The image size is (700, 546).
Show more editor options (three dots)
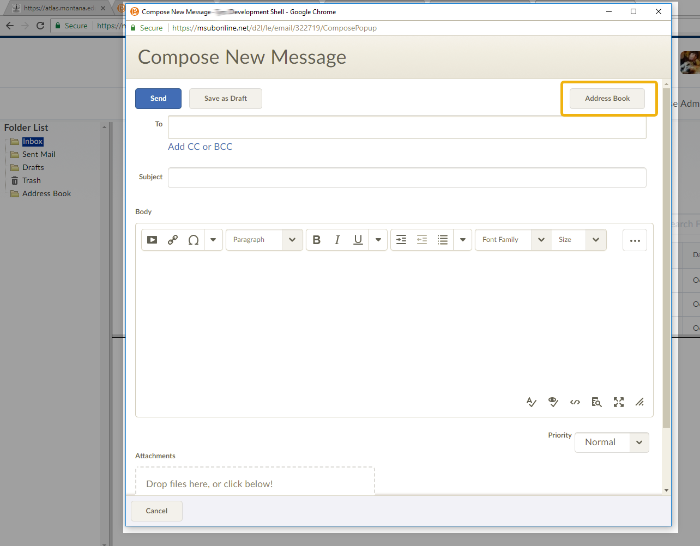tap(635, 240)
